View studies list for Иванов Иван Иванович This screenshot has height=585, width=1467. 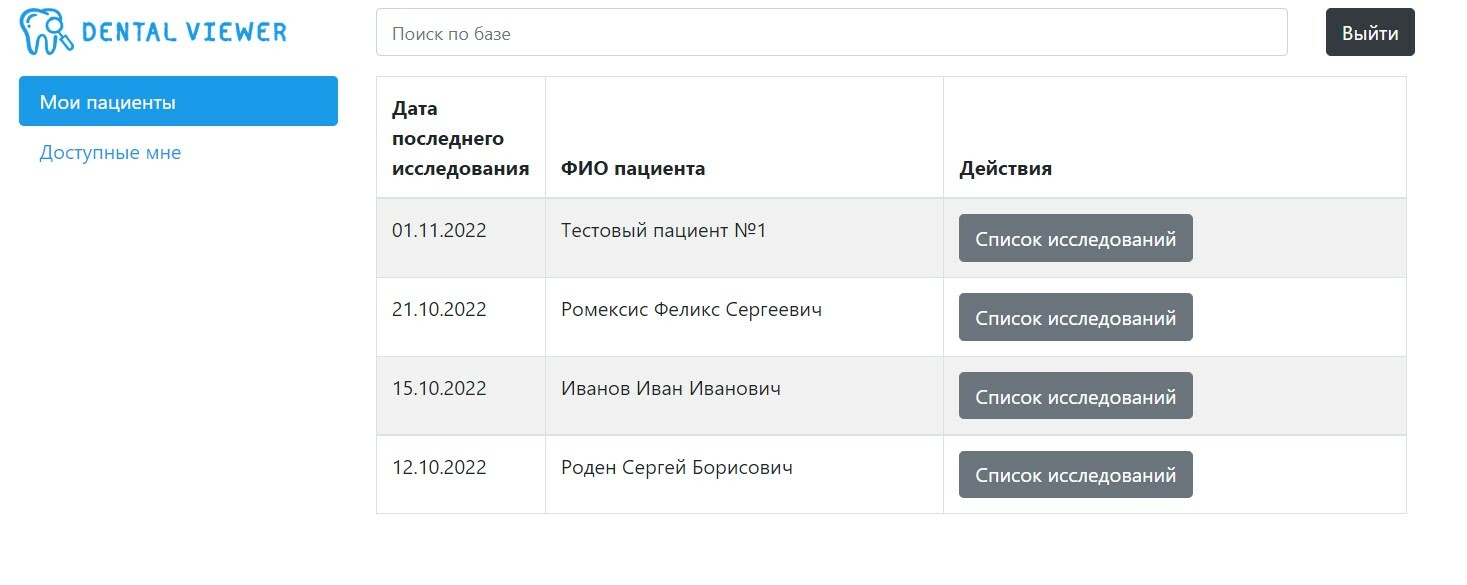click(x=1075, y=397)
